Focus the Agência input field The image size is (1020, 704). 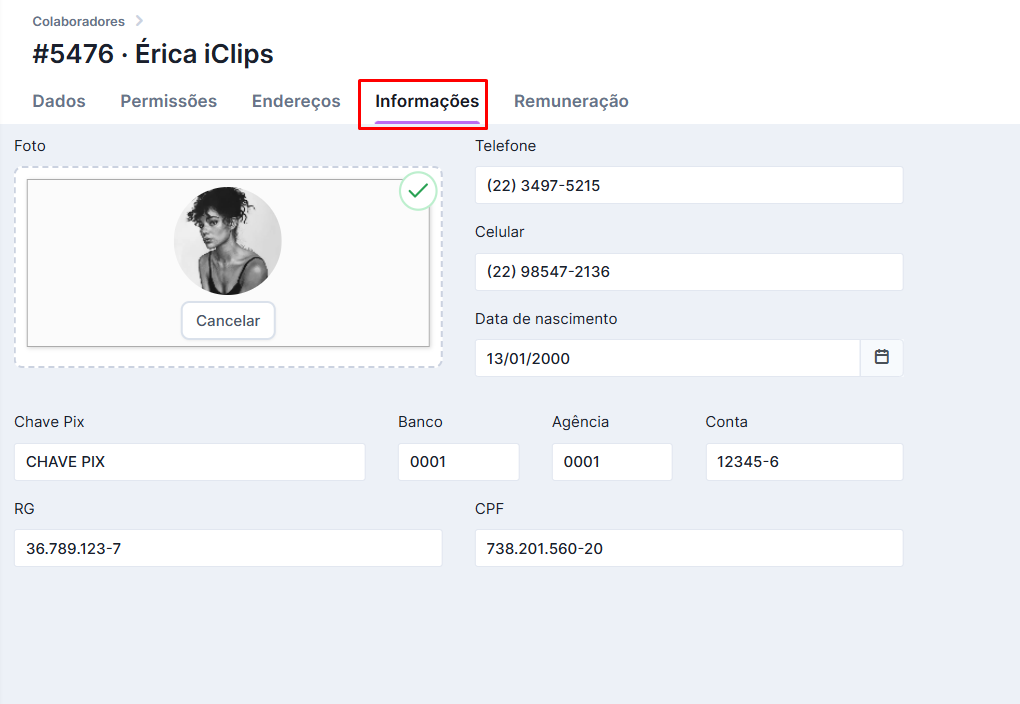click(611, 462)
